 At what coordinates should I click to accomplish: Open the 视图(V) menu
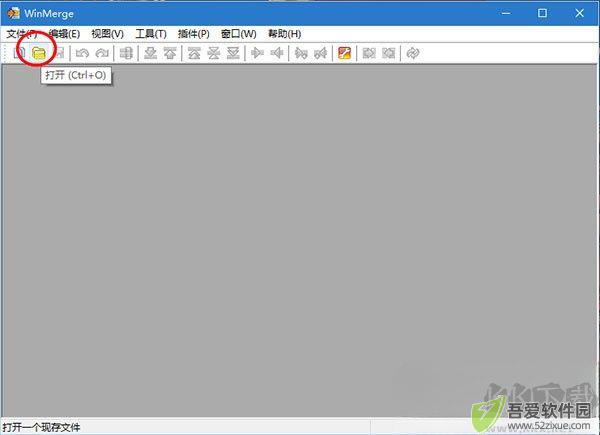point(108,34)
